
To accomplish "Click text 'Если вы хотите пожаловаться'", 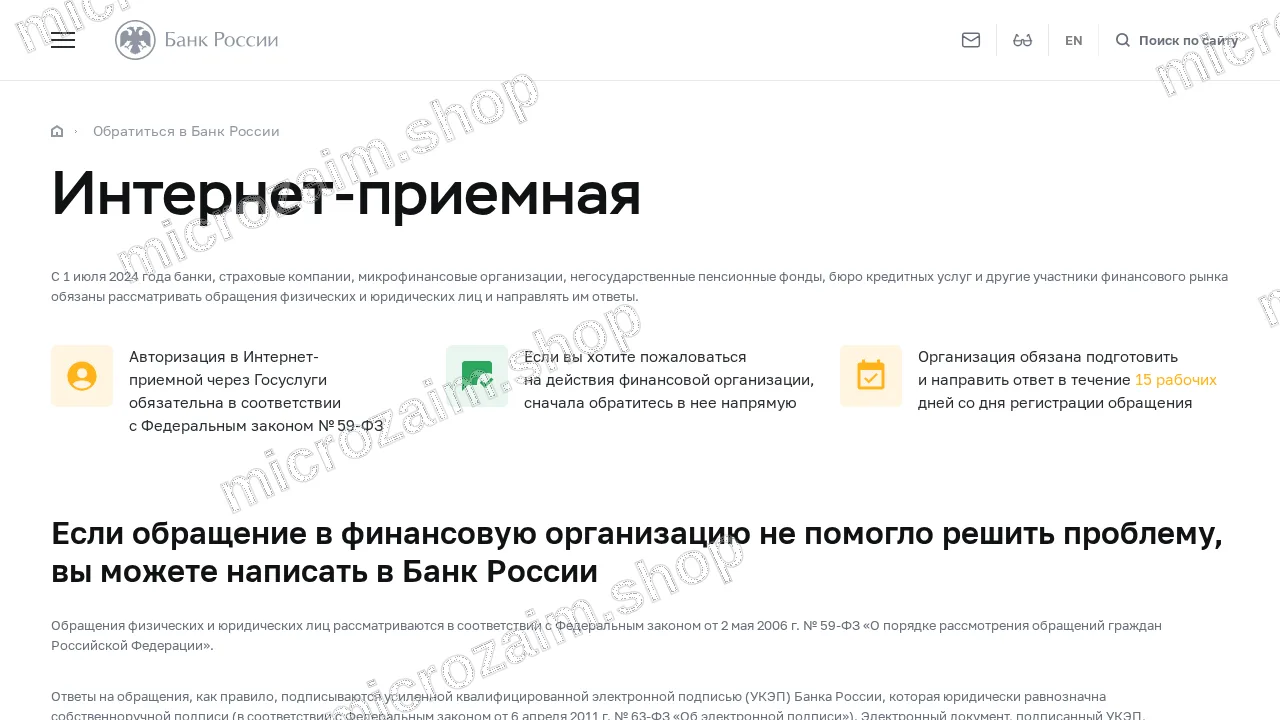I will pyautogui.click(x=635, y=357).
